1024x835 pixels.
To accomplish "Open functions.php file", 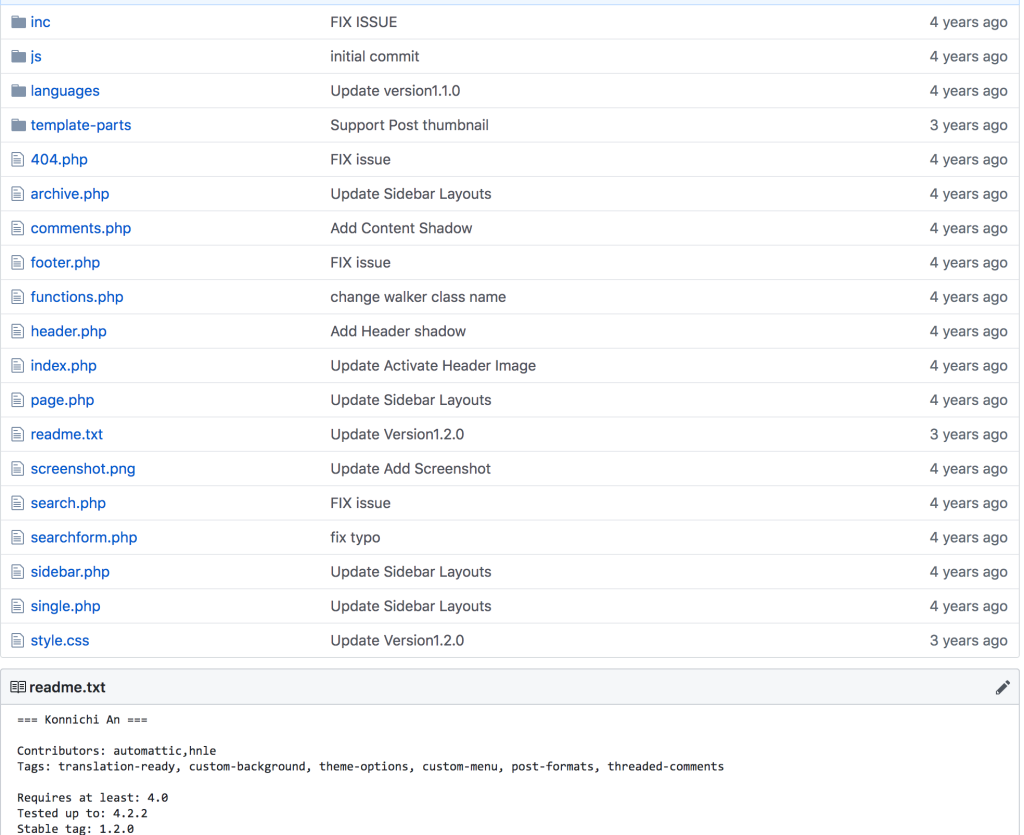I will [x=77, y=297].
